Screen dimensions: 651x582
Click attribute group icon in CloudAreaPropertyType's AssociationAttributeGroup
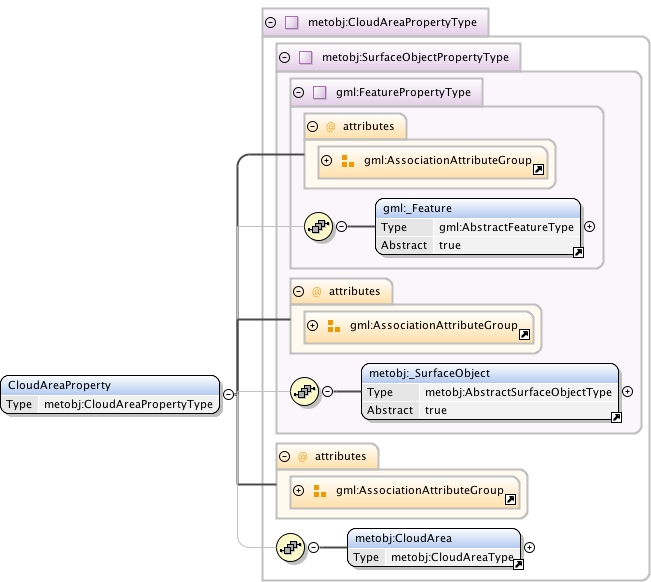point(319,491)
